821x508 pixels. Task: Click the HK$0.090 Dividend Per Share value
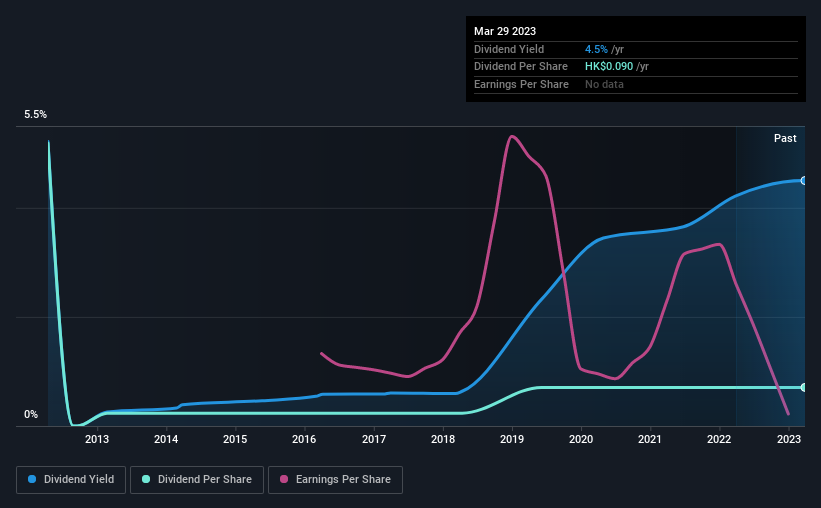[x=609, y=67]
